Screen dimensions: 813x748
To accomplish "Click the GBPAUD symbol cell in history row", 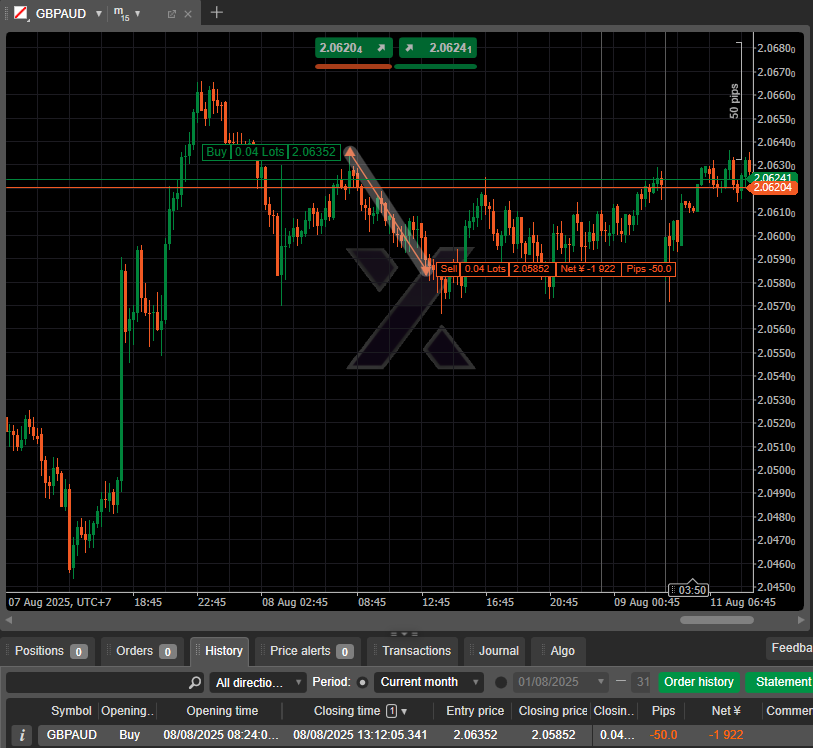I will pos(72,735).
